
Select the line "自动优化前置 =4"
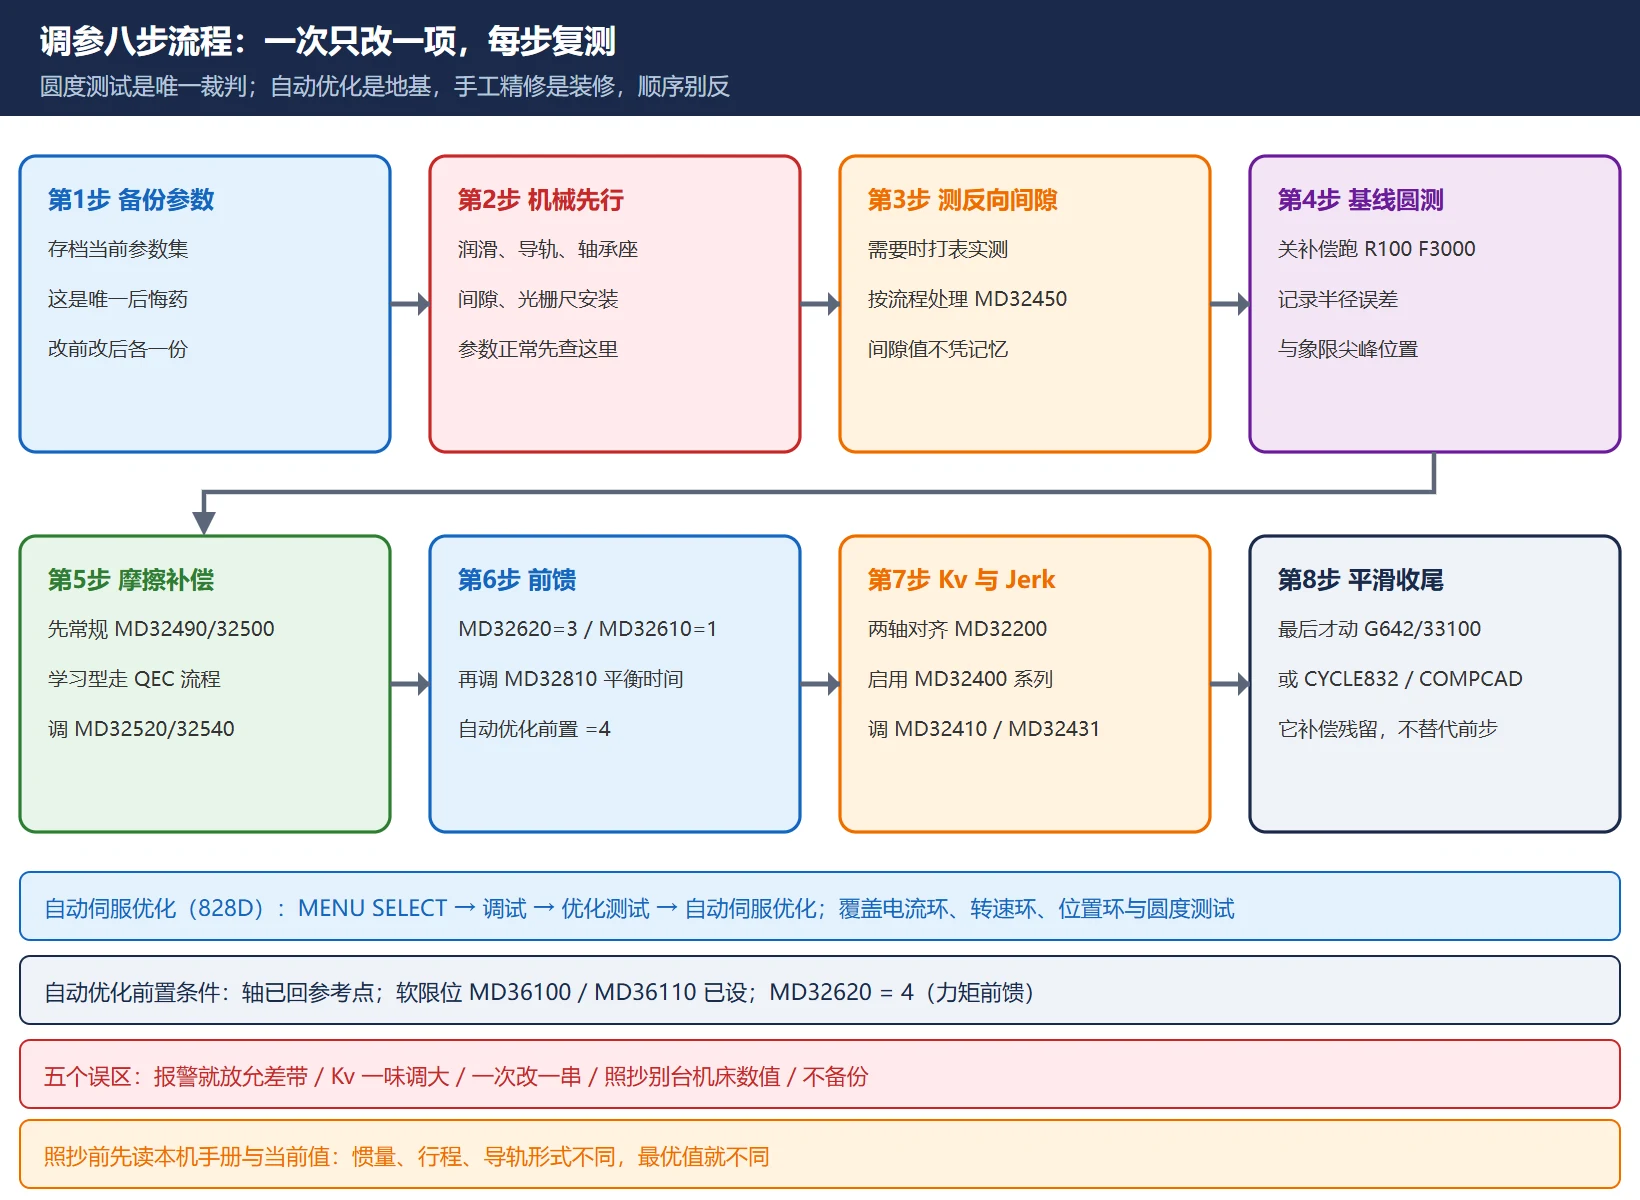click(x=534, y=729)
